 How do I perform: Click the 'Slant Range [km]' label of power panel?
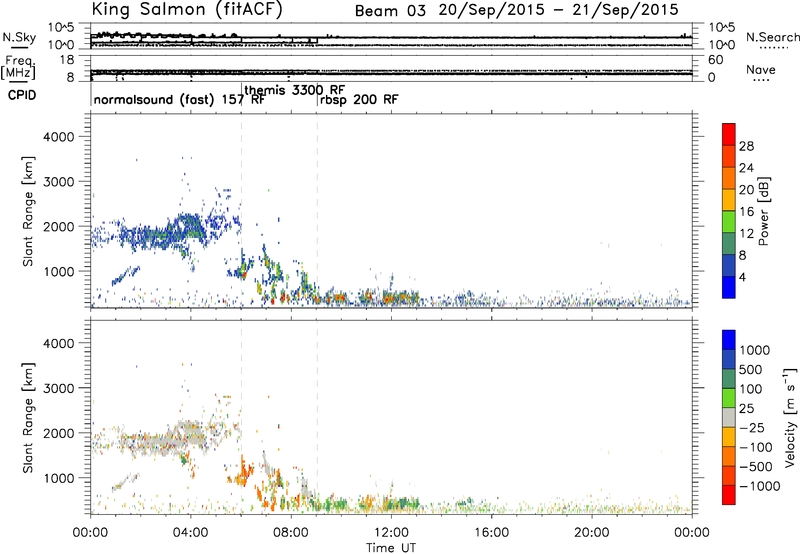tap(28, 211)
